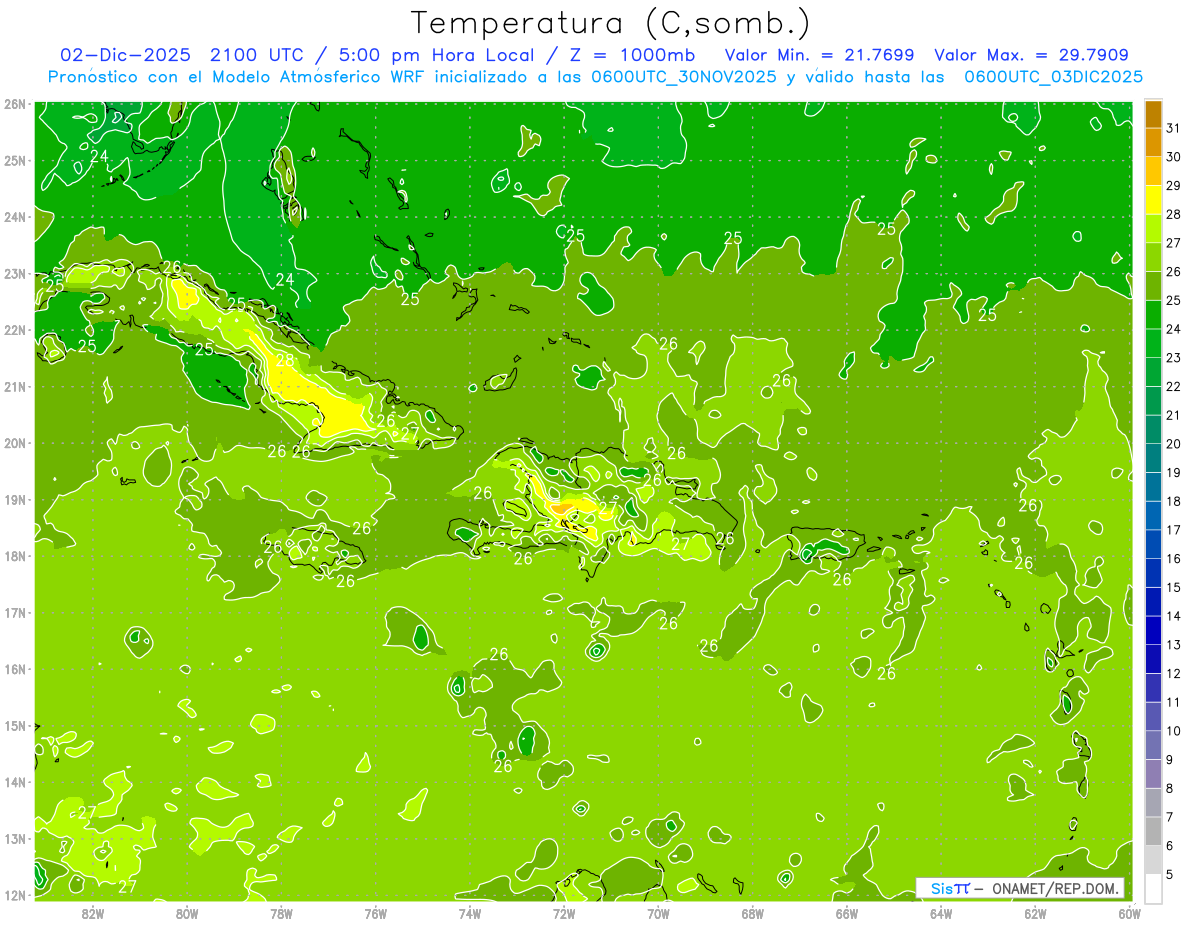Click the '24N' latitude axis label
This screenshot has width=1200, height=927.
[14, 217]
